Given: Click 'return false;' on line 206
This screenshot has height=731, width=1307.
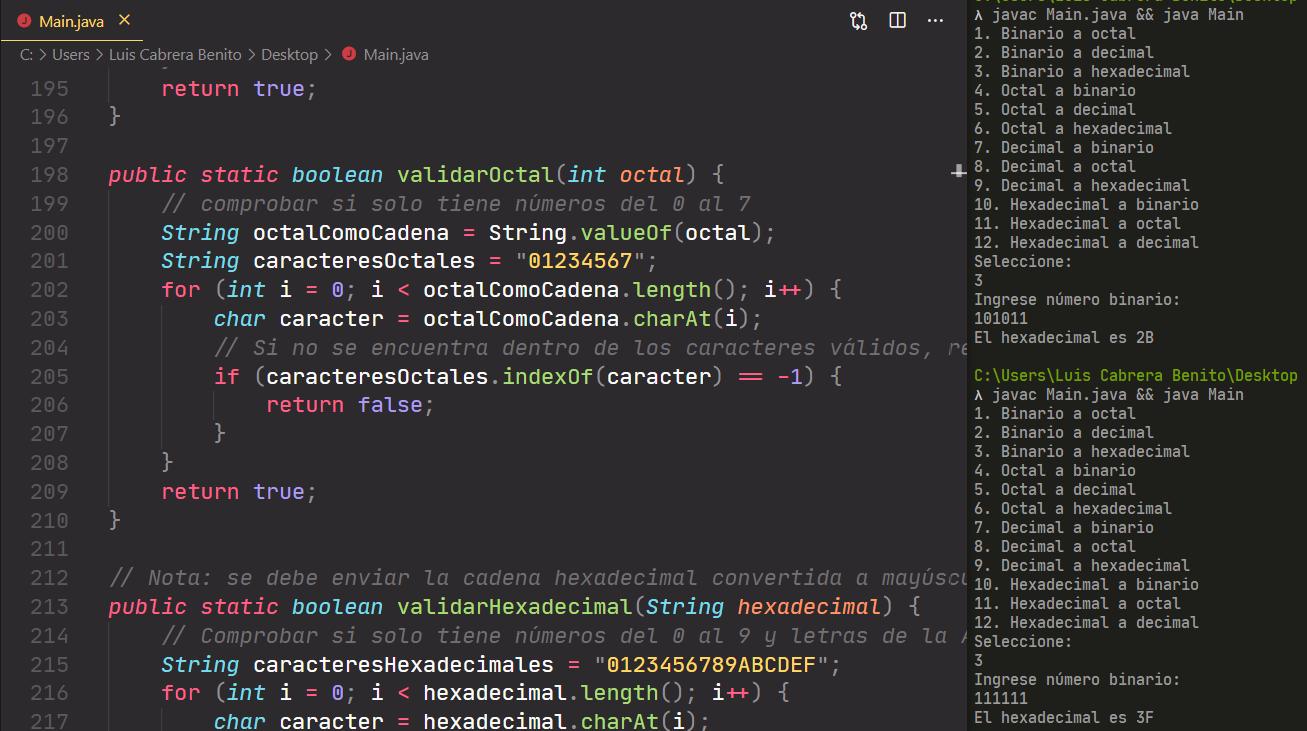Looking at the screenshot, I should pos(351,405).
